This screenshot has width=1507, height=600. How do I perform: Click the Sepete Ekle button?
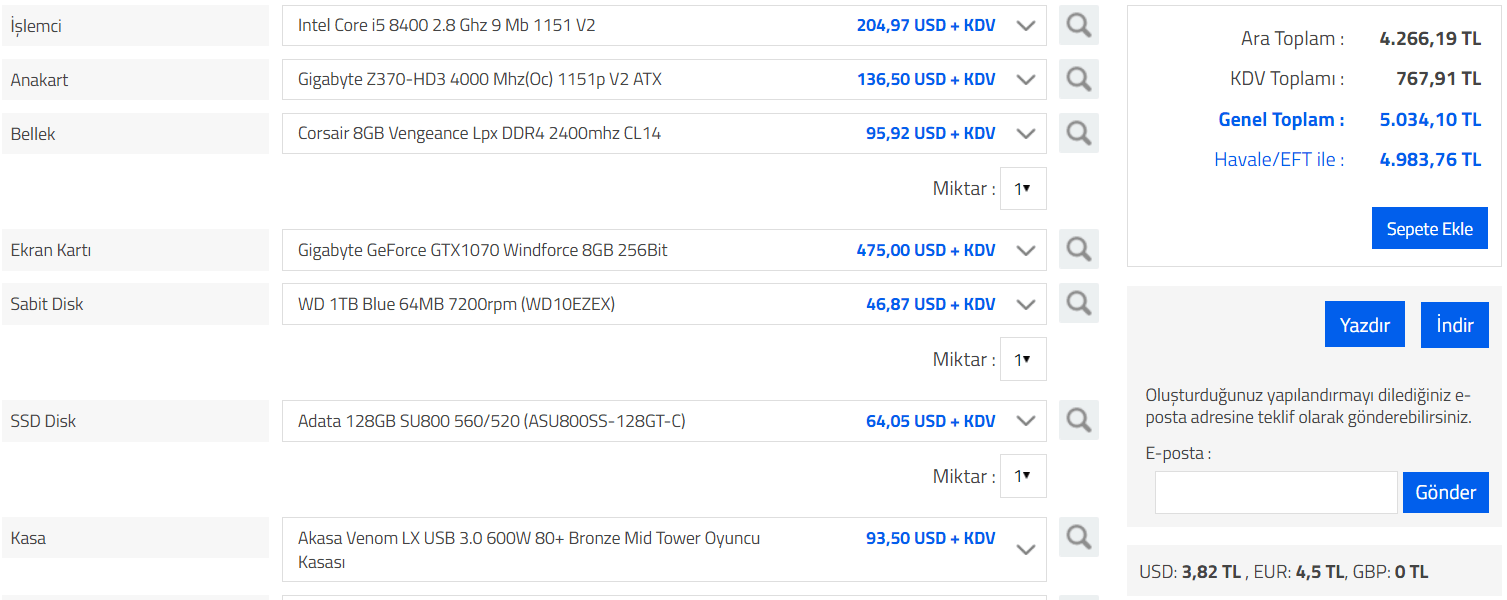pos(1429,229)
